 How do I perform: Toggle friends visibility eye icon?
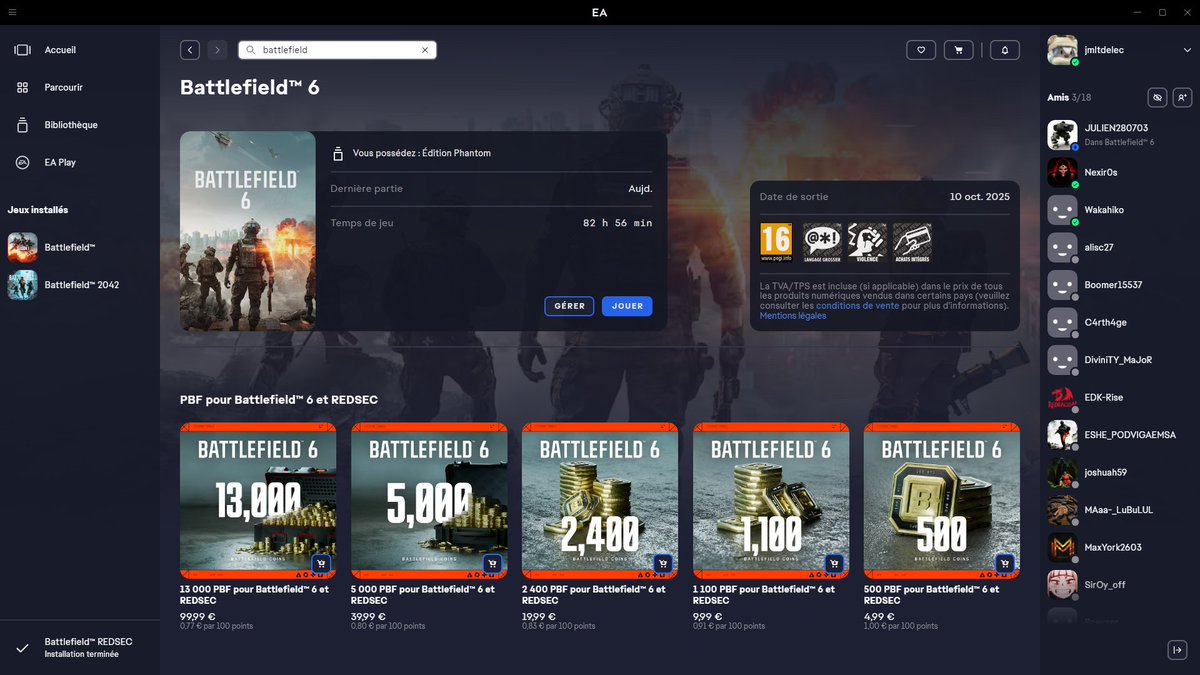1157,97
